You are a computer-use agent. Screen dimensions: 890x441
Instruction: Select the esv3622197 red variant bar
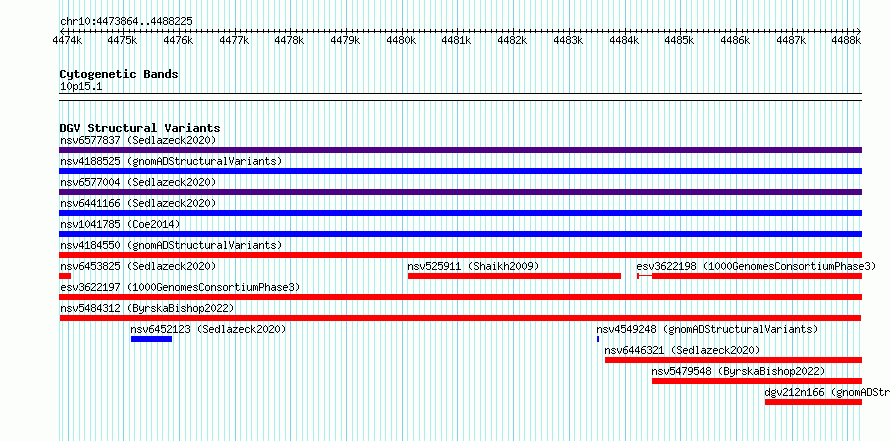click(460, 297)
